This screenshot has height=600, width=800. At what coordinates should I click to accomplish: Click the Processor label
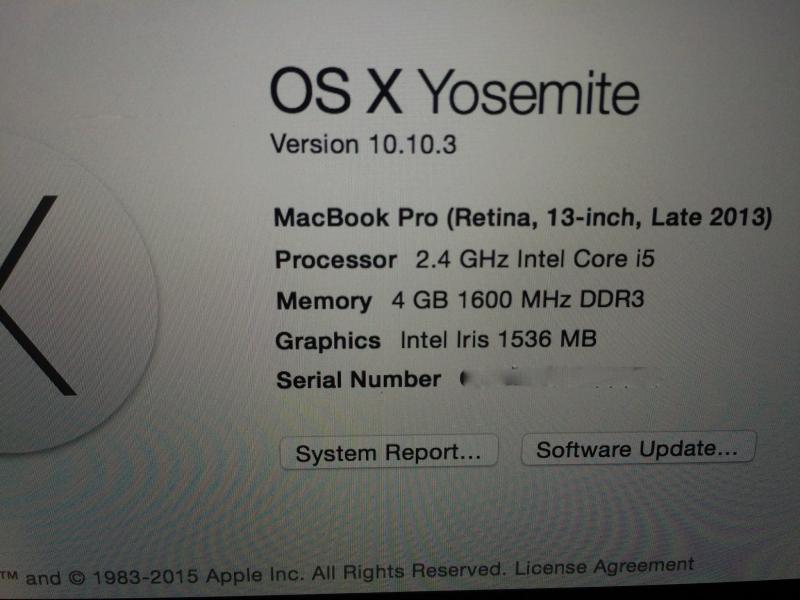pyautogui.click(x=336, y=260)
